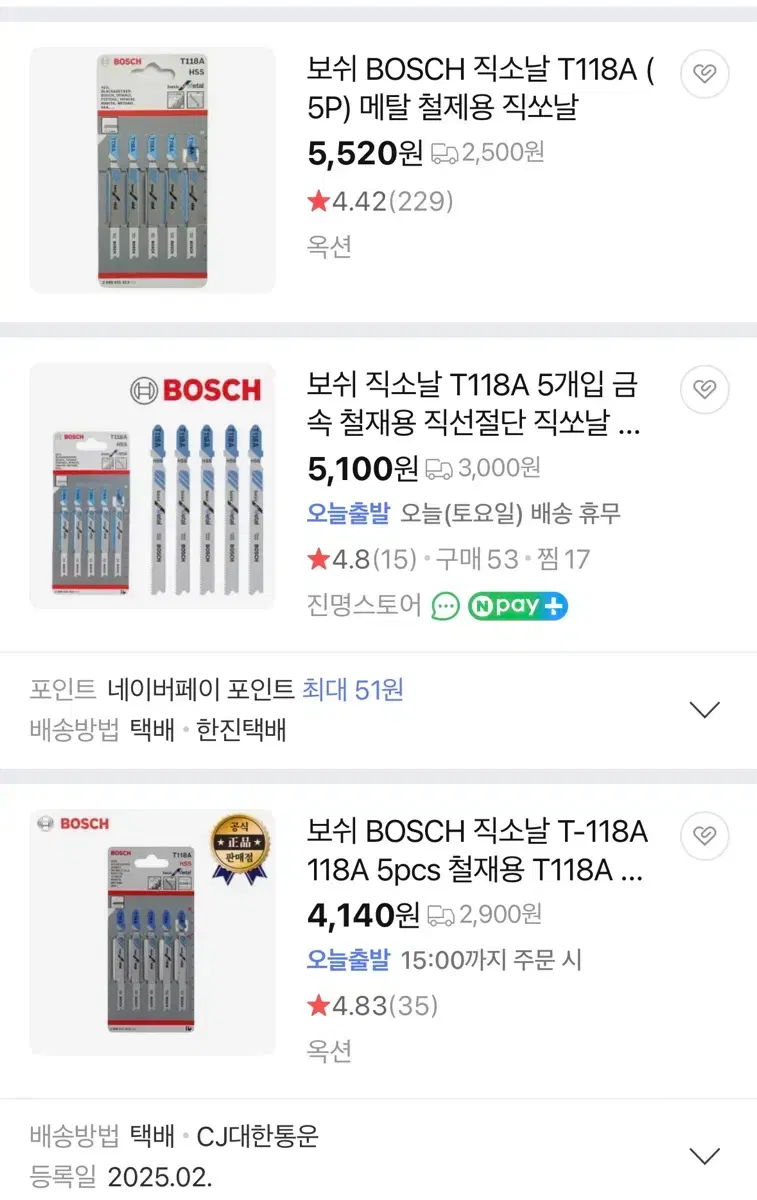Open first Bosch T118A blade package thumbnail

152,170
